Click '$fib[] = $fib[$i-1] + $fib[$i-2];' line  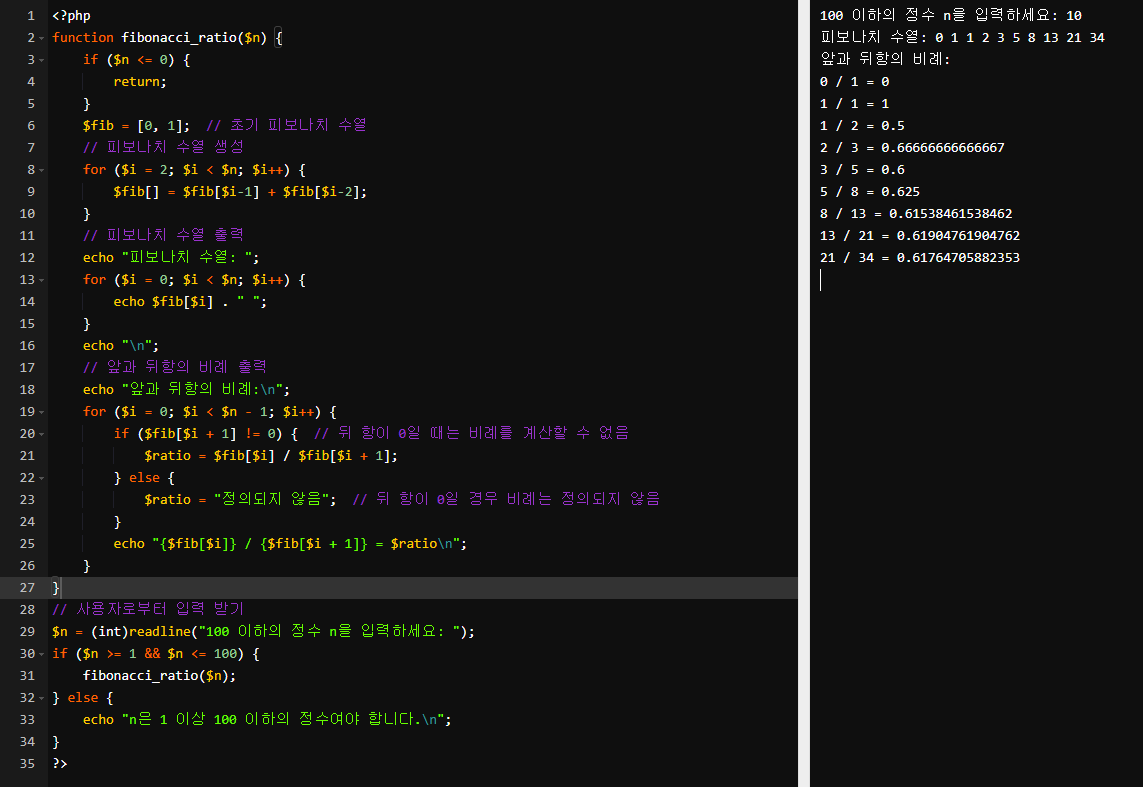tap(240, 192)
